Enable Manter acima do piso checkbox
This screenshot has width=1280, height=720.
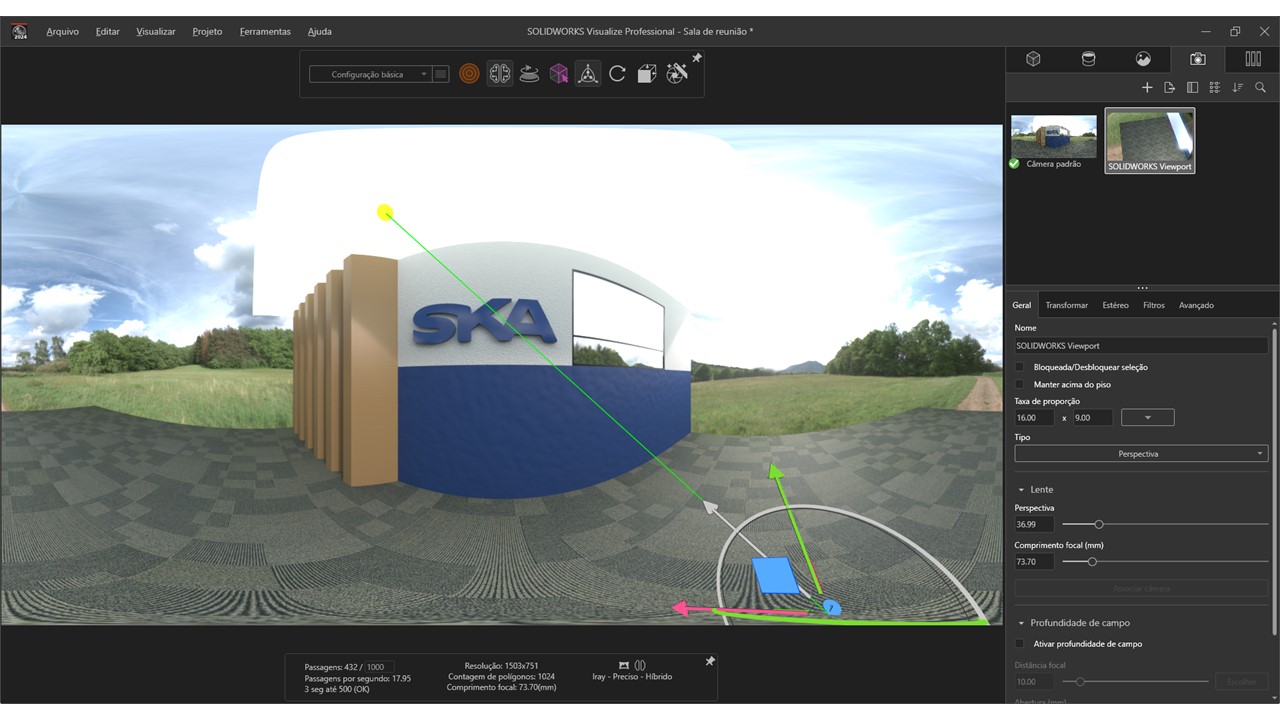click(1020, 384)
